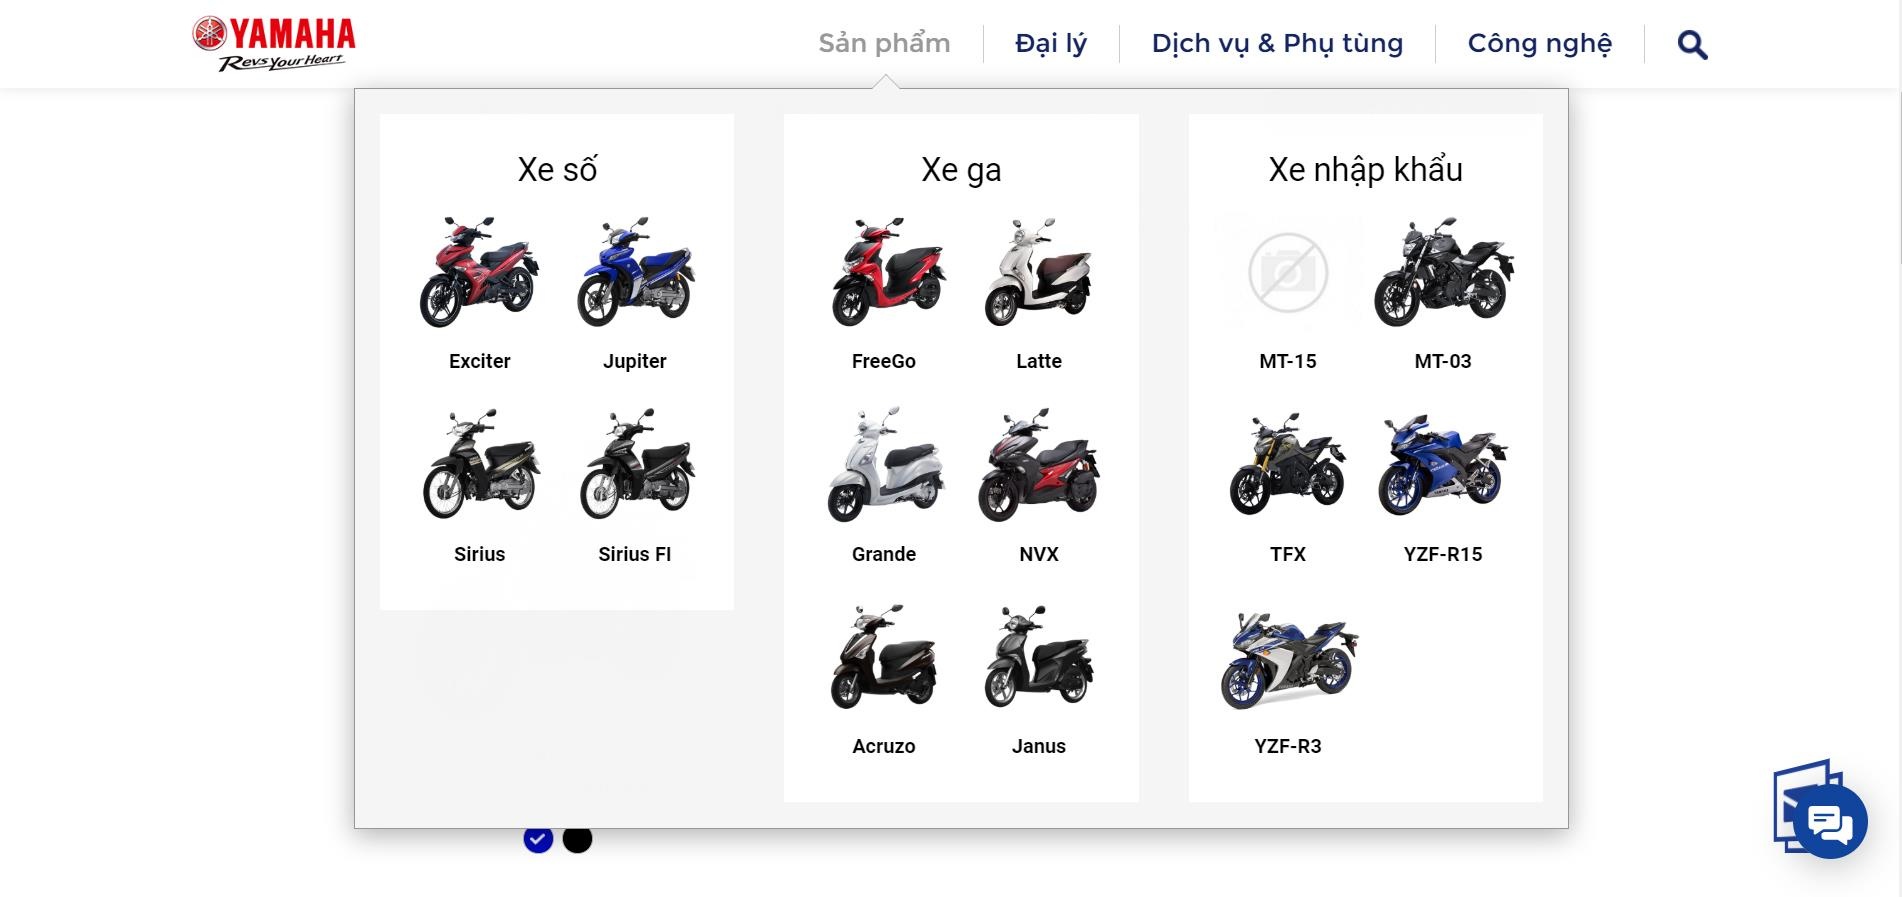This screenshot has height=897, width=1902.
Task: Click the TFX text label
Action: point(1288,554)
